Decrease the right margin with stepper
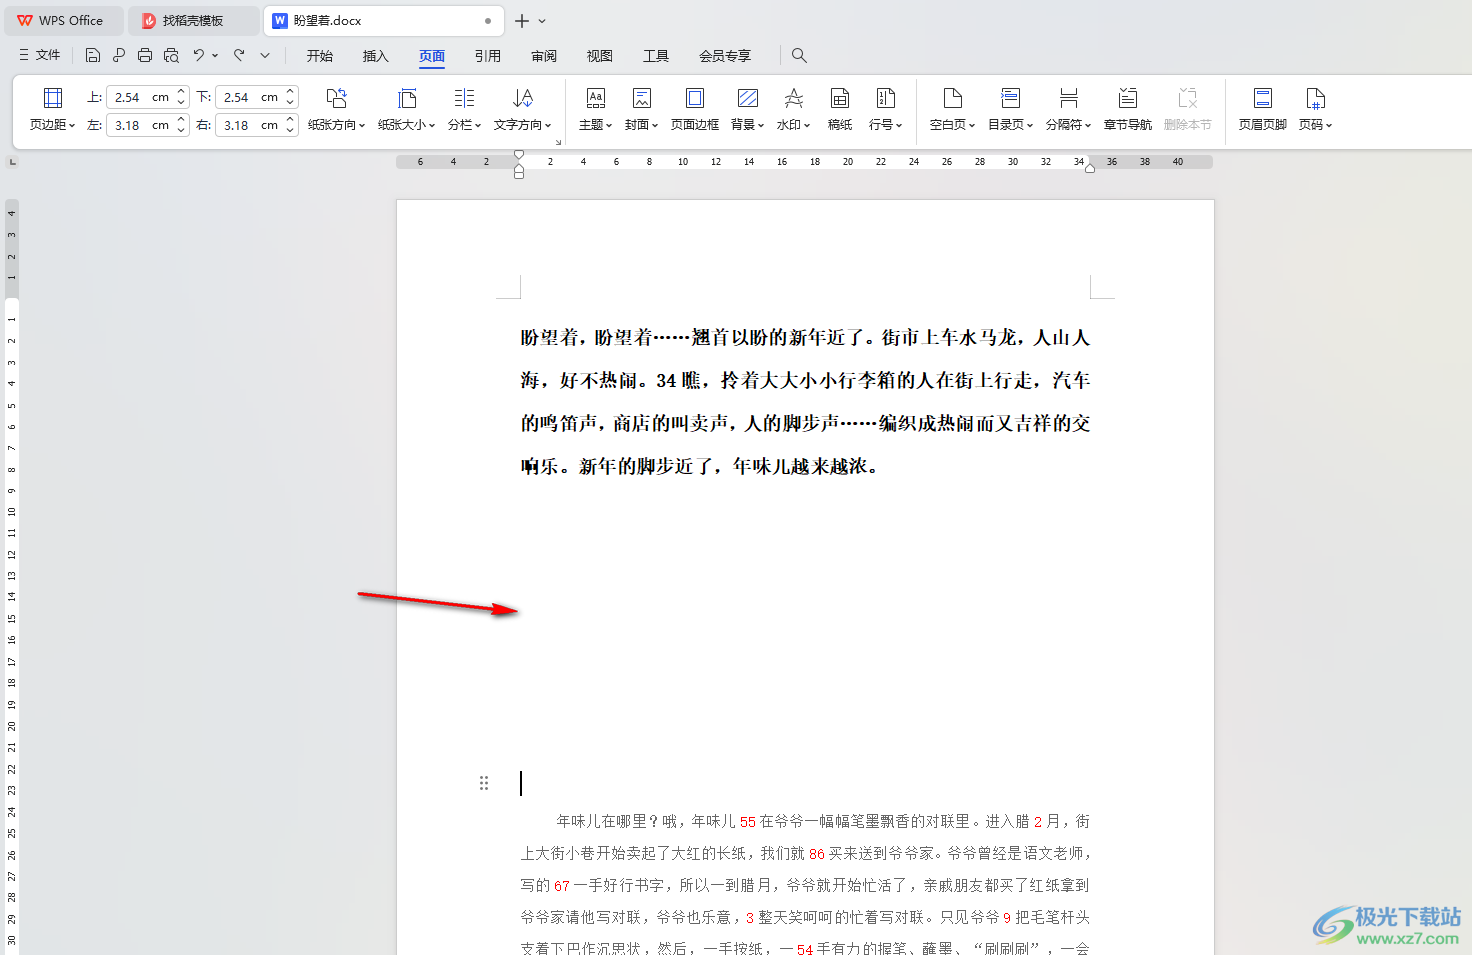The height and width of the screenshot is (955, 1472). 290,130
